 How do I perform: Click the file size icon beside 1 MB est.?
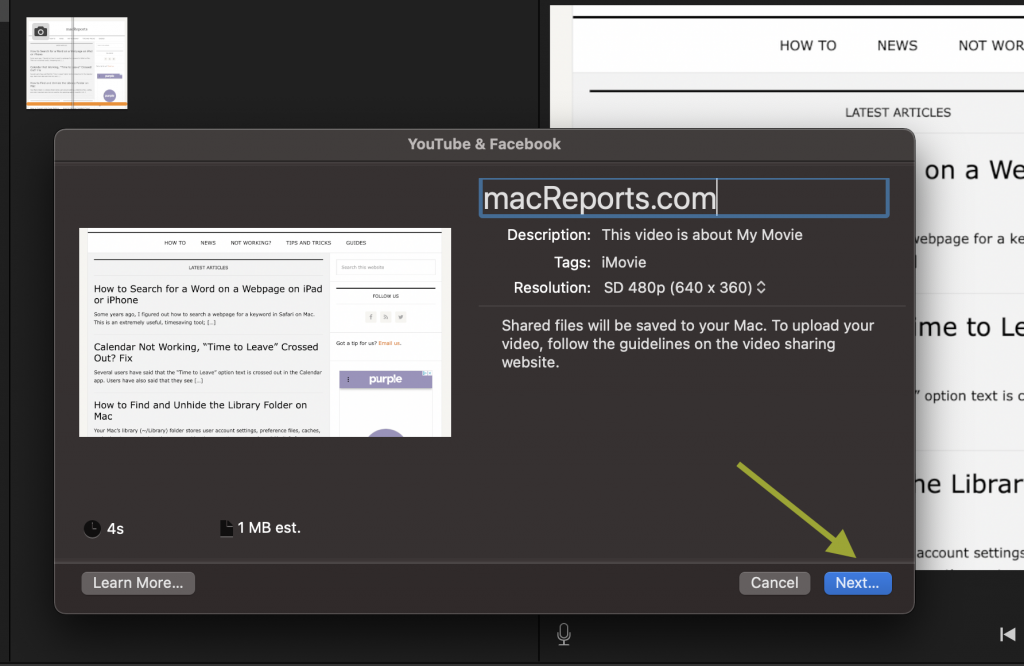(x=226, y=528)
